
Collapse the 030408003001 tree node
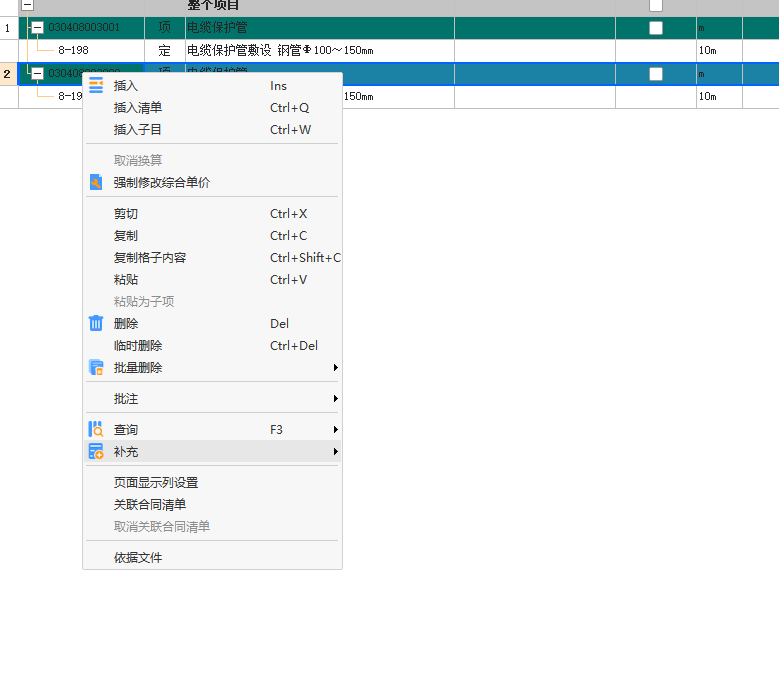37,27
